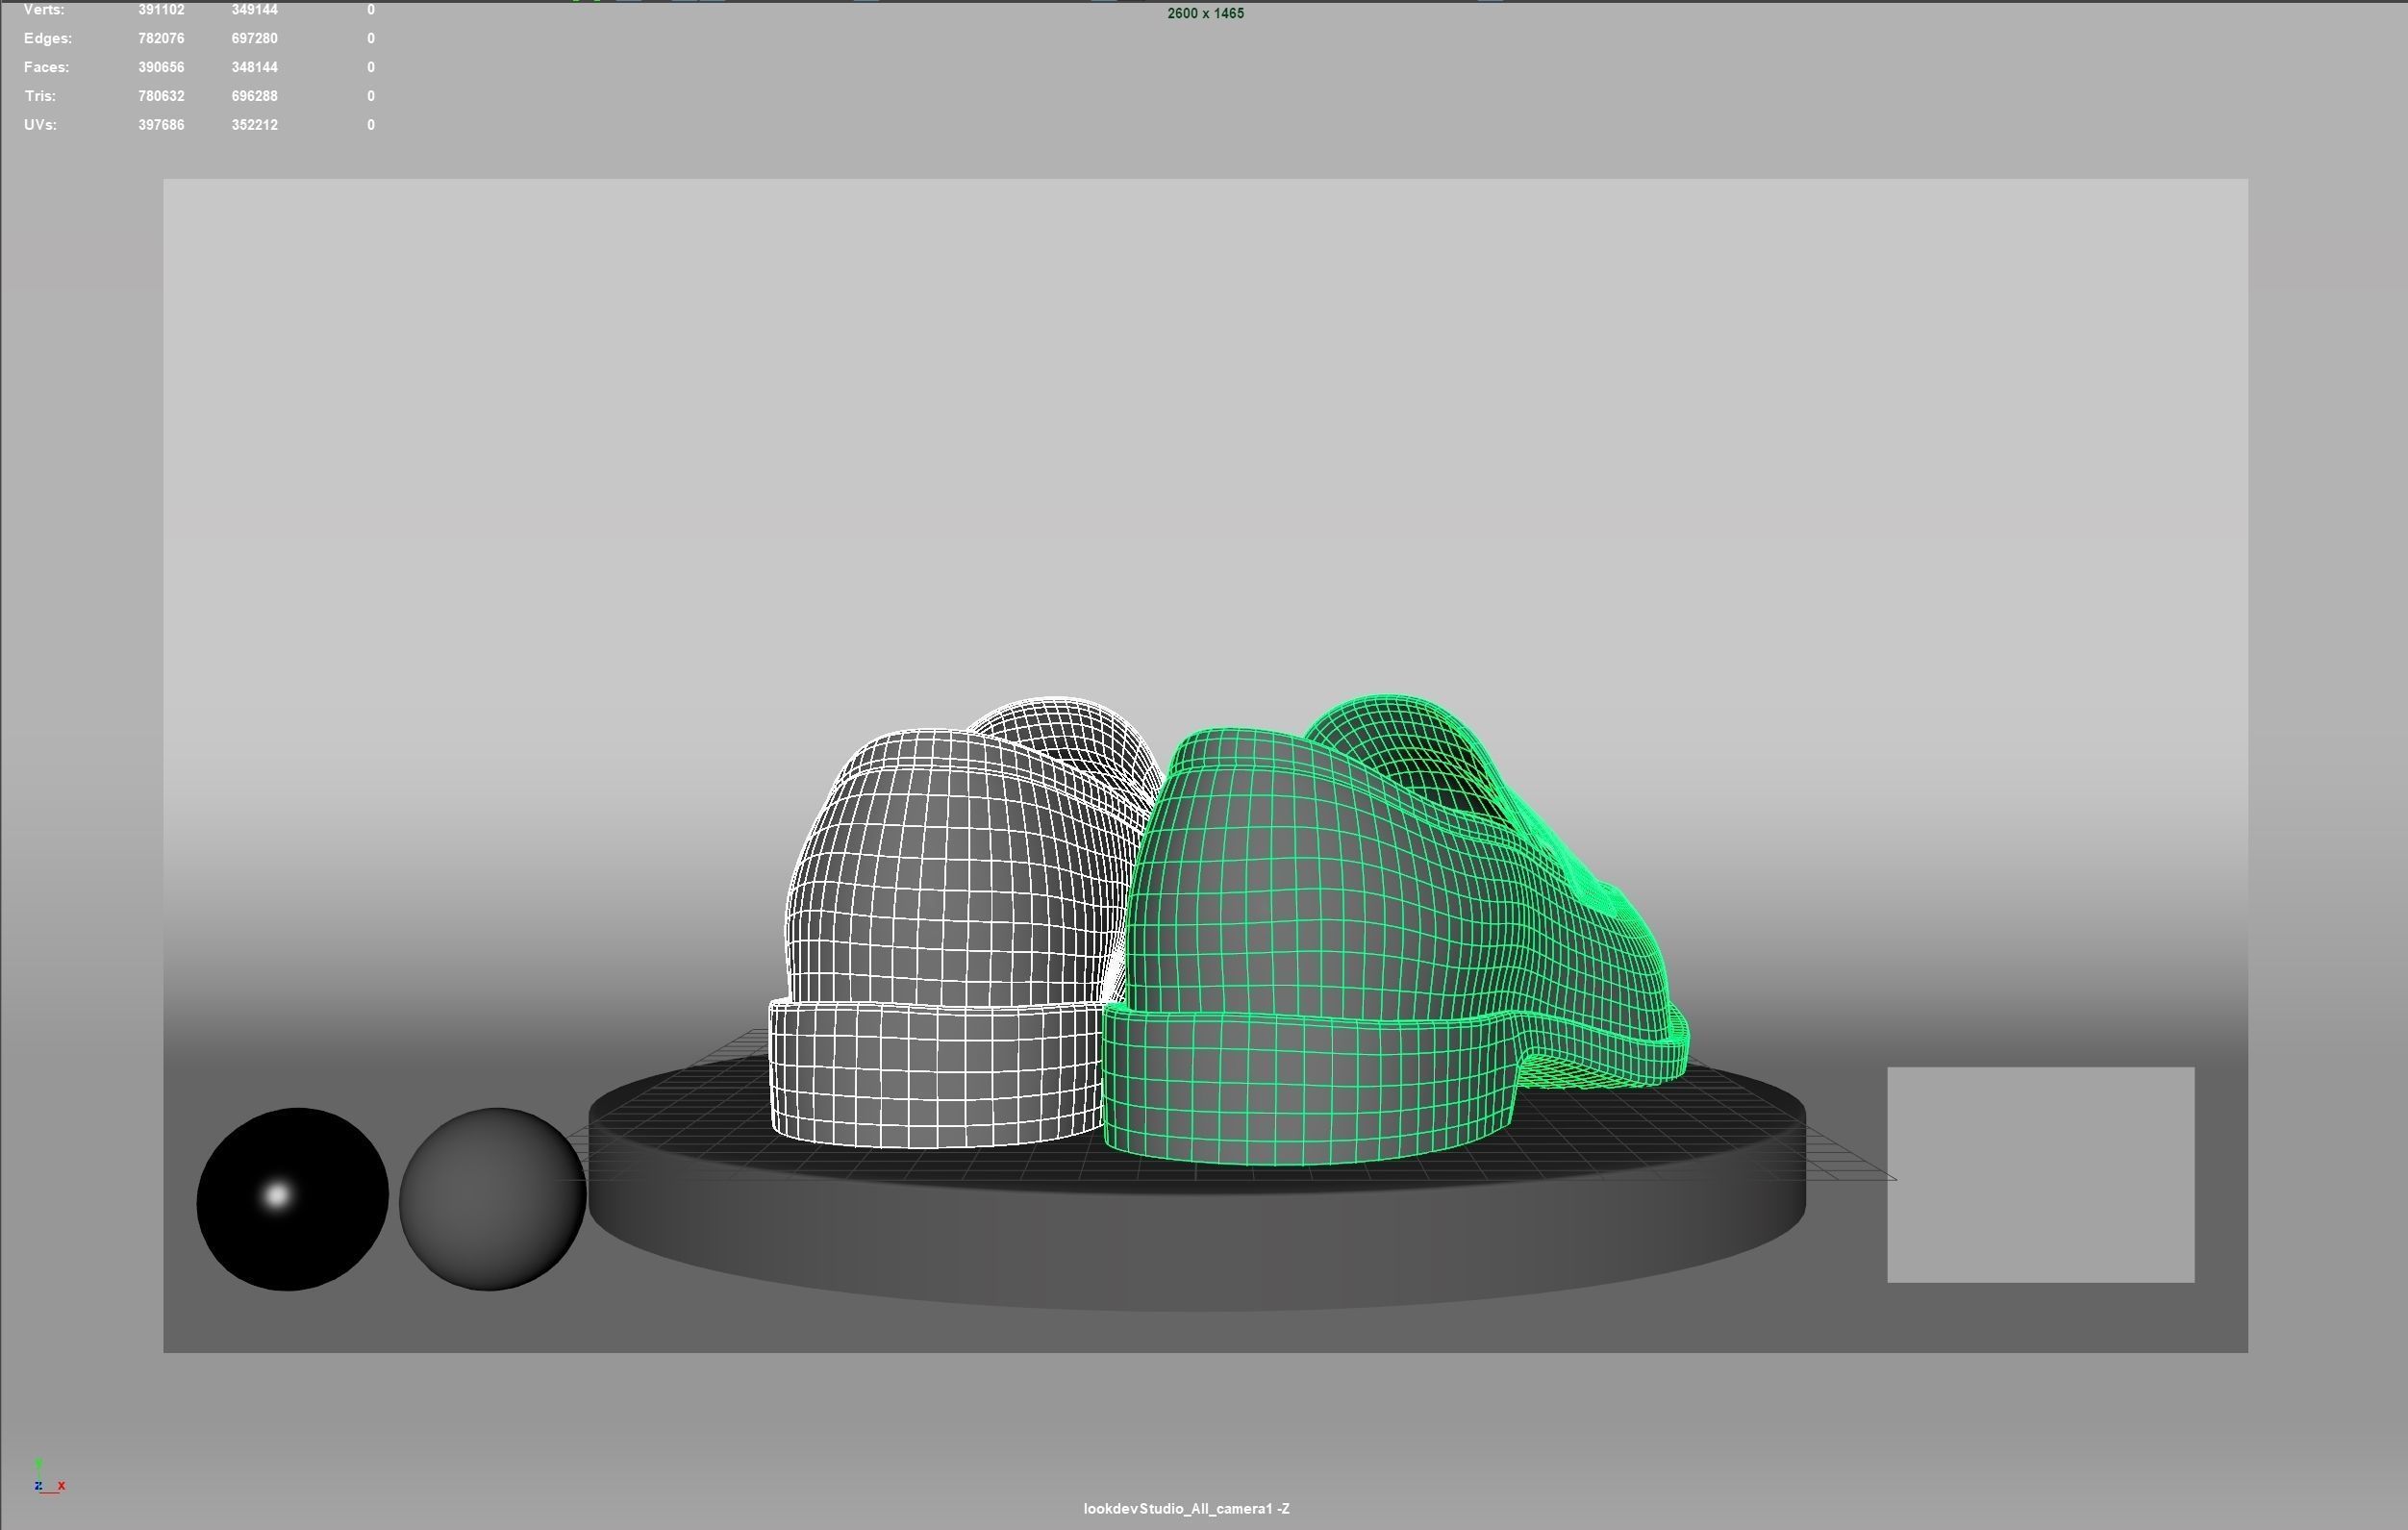2408x1530 pixels.
Task: Click the 'Verts:' heads-up label
Action: tap(44, 9)
